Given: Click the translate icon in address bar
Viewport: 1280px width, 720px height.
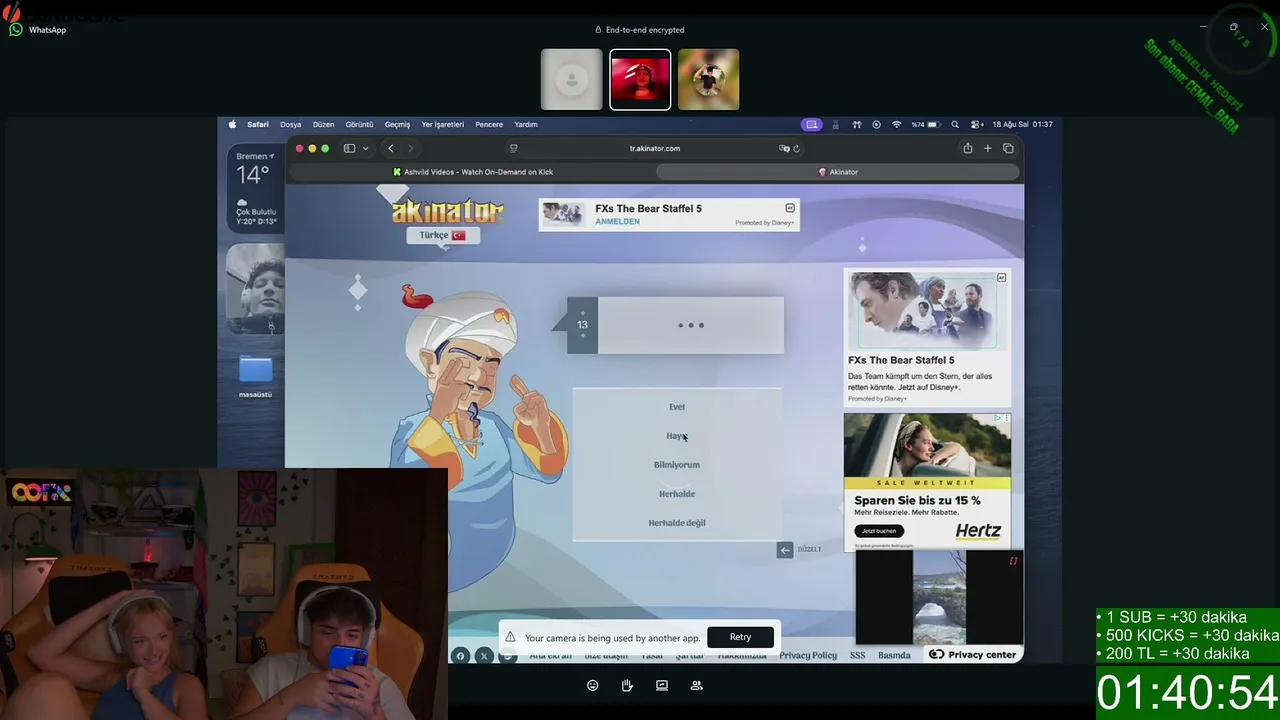Looking at the screenshot, I should [784, 148].
